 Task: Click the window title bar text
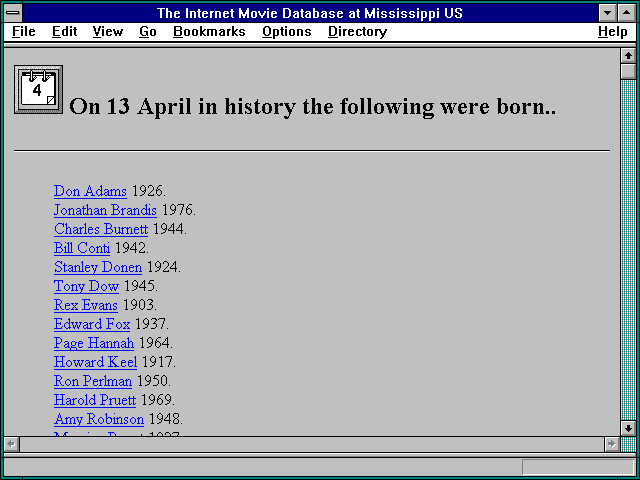[x=310, y=13]
